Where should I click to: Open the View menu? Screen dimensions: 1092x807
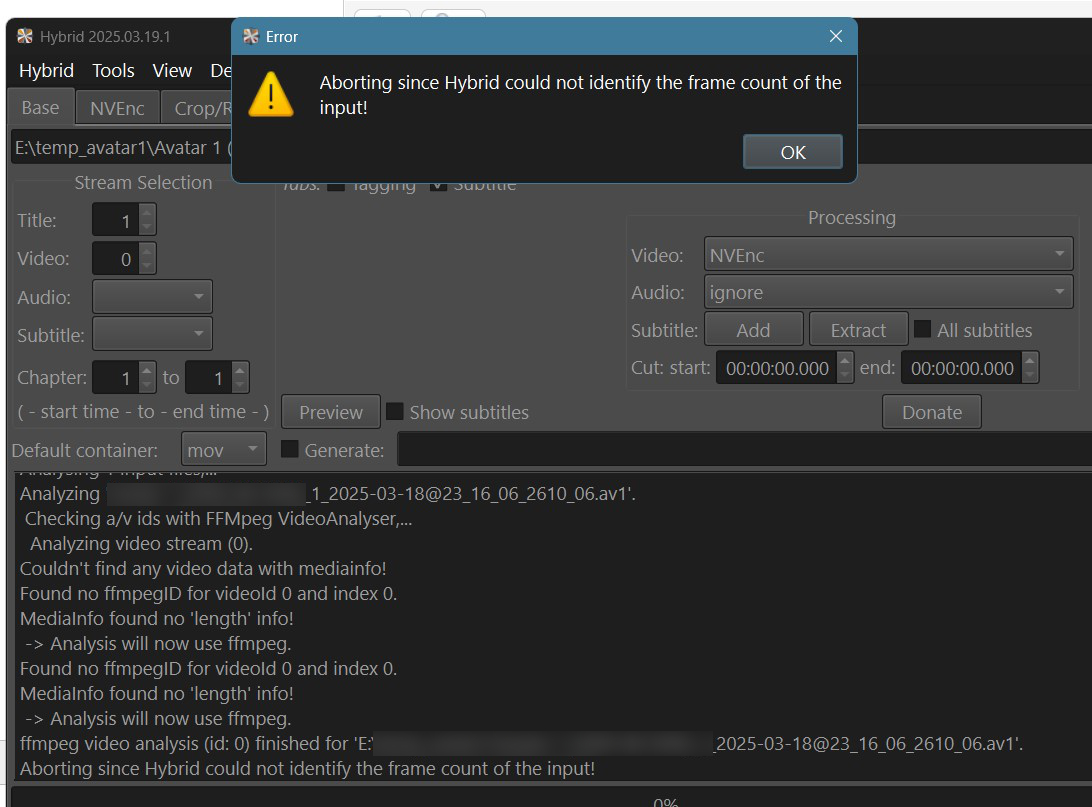(x=172, y=70)
